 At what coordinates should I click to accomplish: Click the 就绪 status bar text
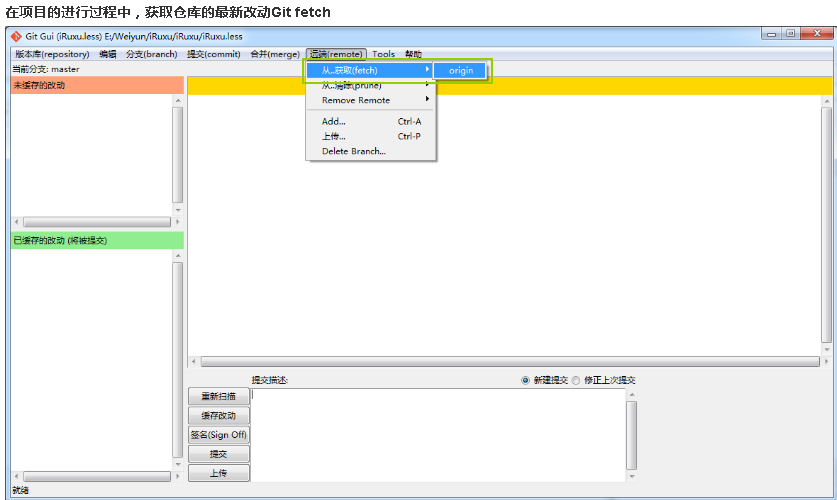pos(20,490)
